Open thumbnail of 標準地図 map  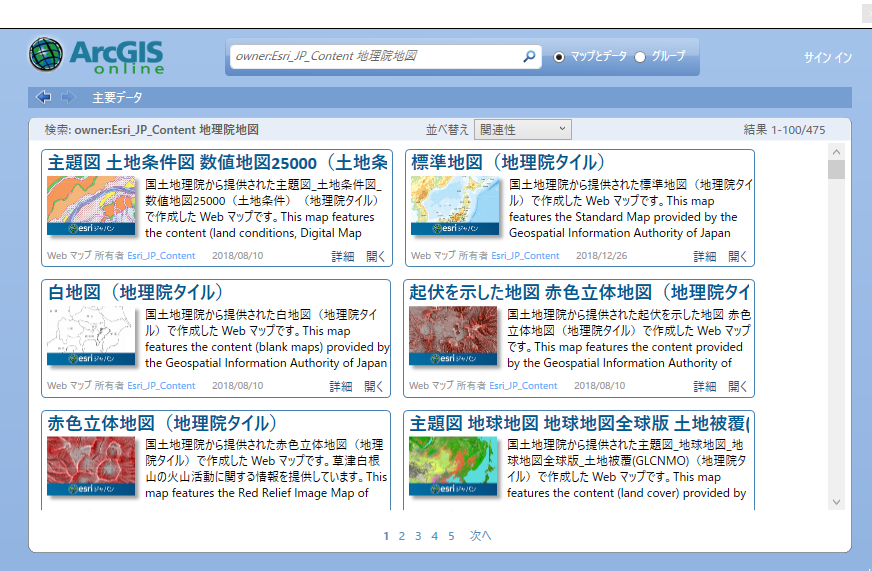pos(455,206)
